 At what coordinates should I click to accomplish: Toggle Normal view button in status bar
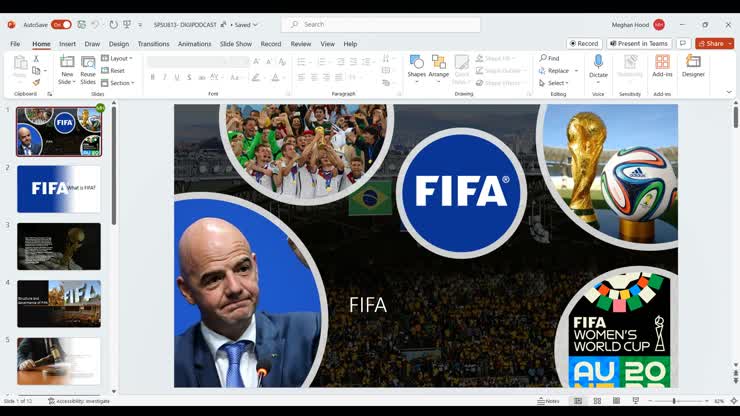[x=578, y=401]
